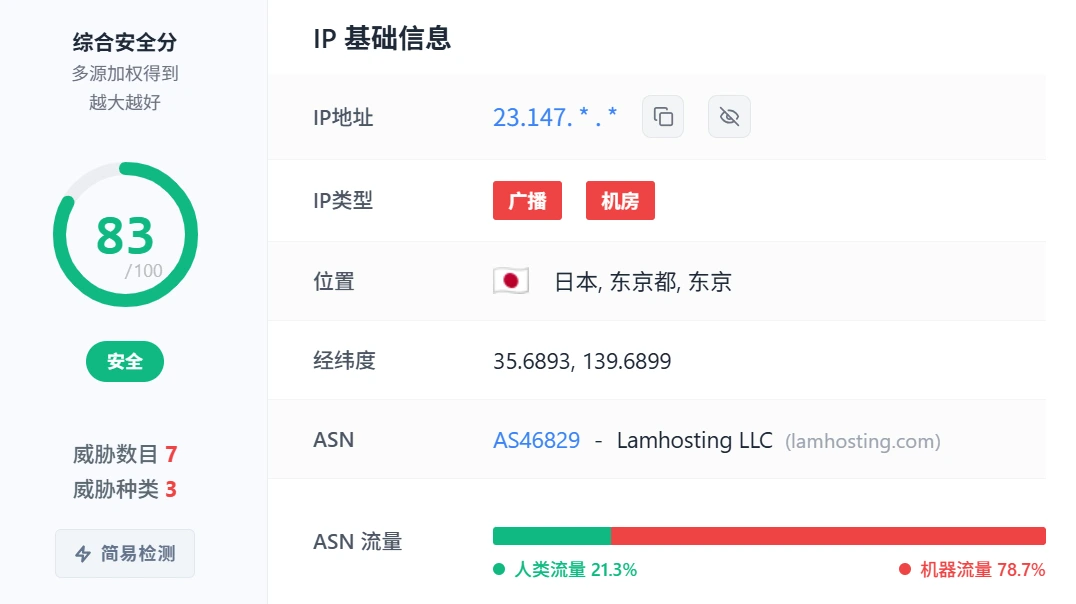This screenshot has width=1076, height=604.
Task: Click the 机房 IP type tag
Action: (x=620, y=200)
